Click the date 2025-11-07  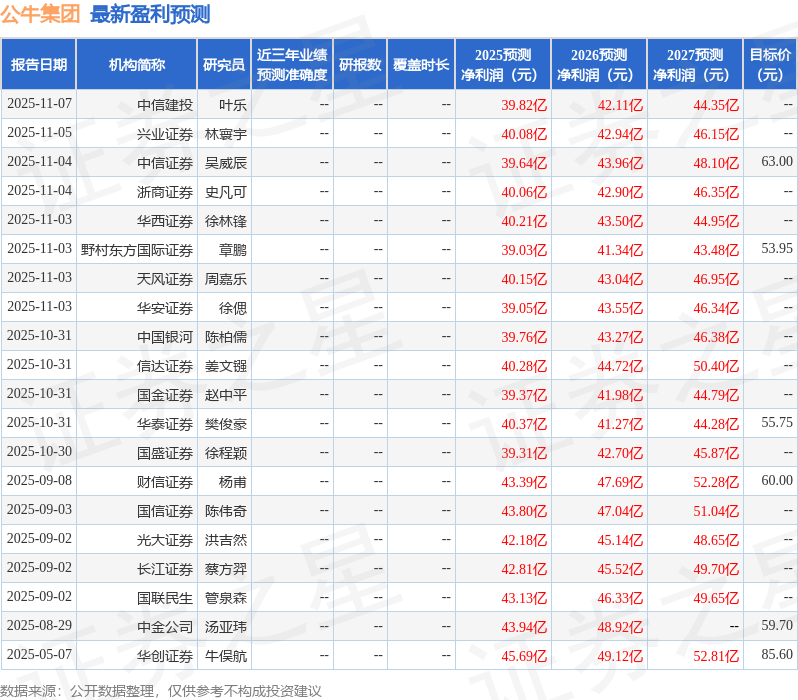pyautogui.click(x=39, y=104)
